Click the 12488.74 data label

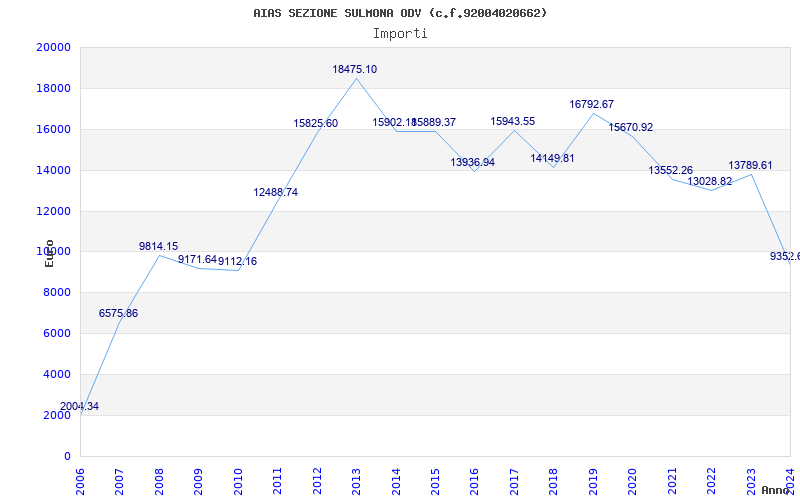276,192
